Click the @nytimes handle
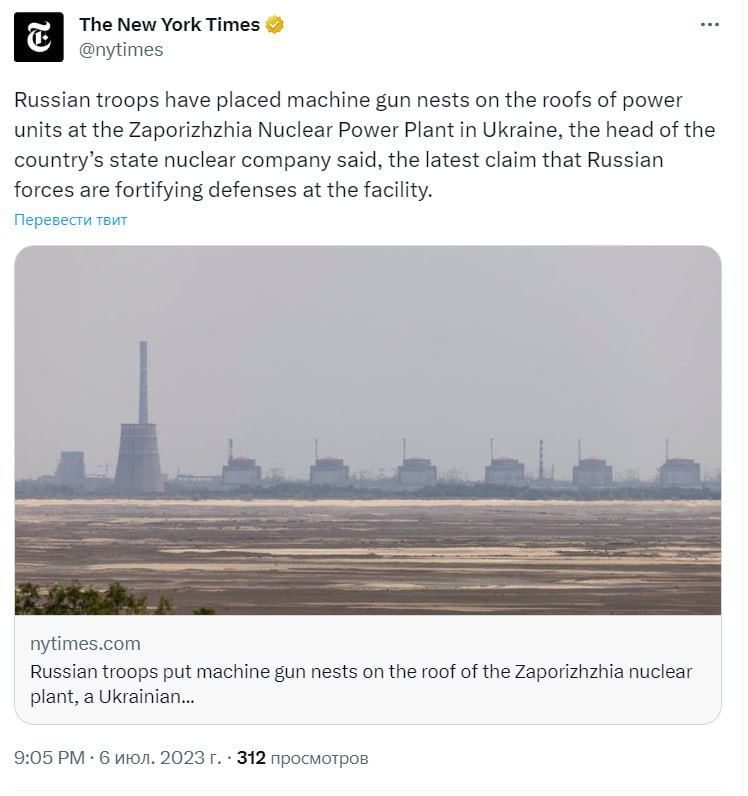The image size is (748, 796). click(120, 49)
